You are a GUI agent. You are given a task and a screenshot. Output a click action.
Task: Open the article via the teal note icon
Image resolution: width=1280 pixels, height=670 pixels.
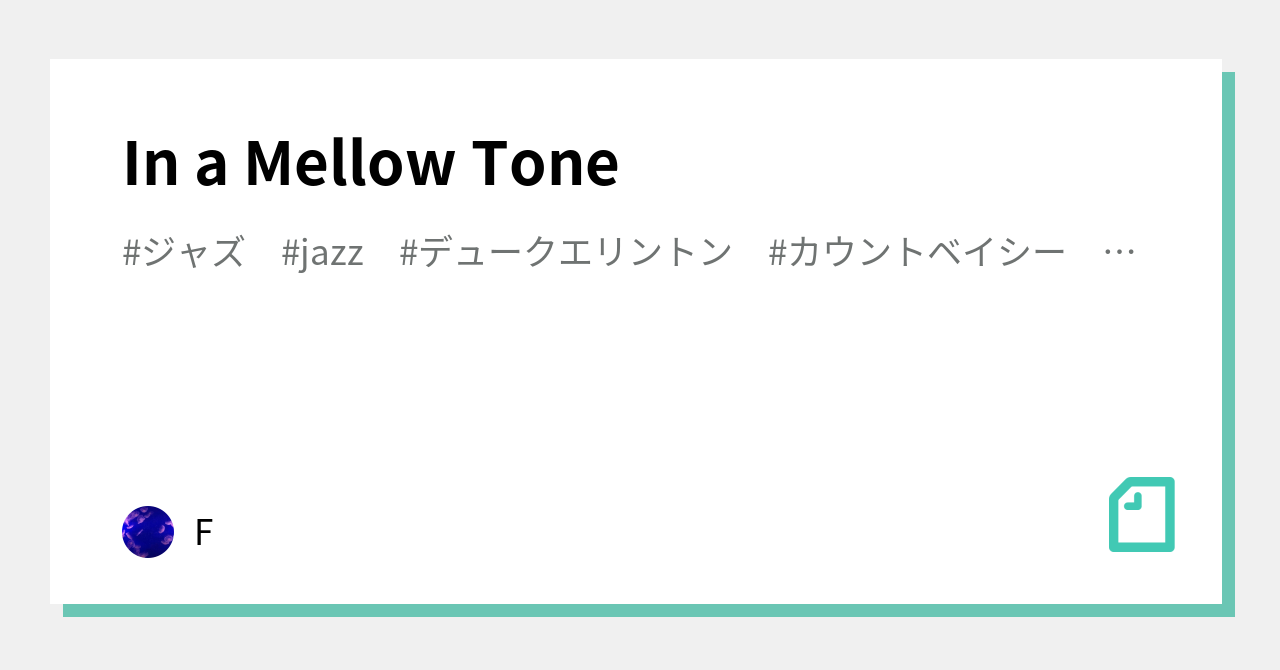click(1141, 516)
